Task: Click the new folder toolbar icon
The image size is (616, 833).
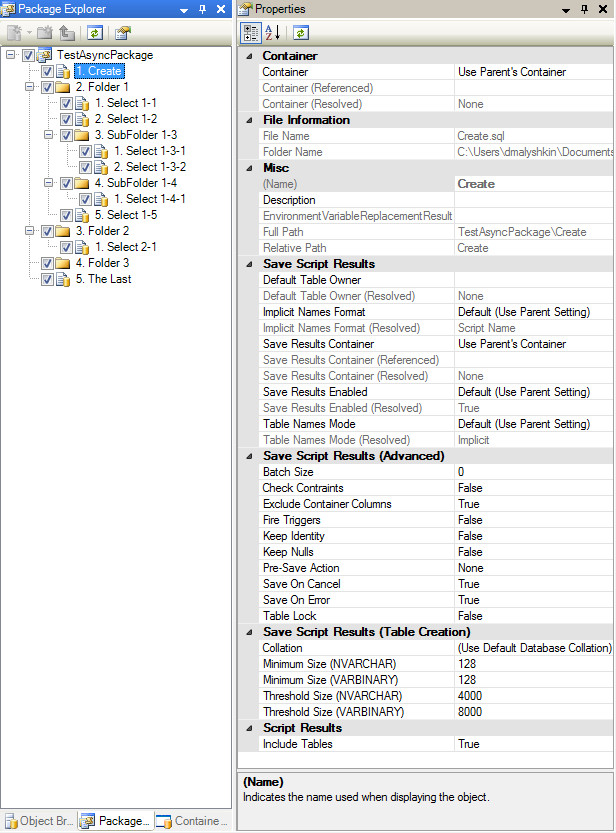Action: 45,33
